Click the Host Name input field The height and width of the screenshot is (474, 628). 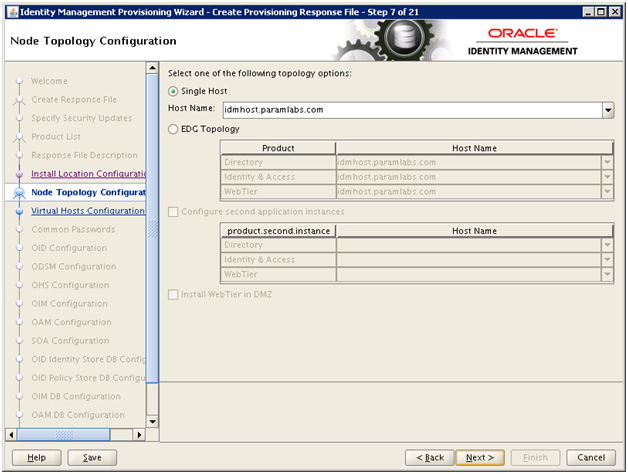coord(412,110)
